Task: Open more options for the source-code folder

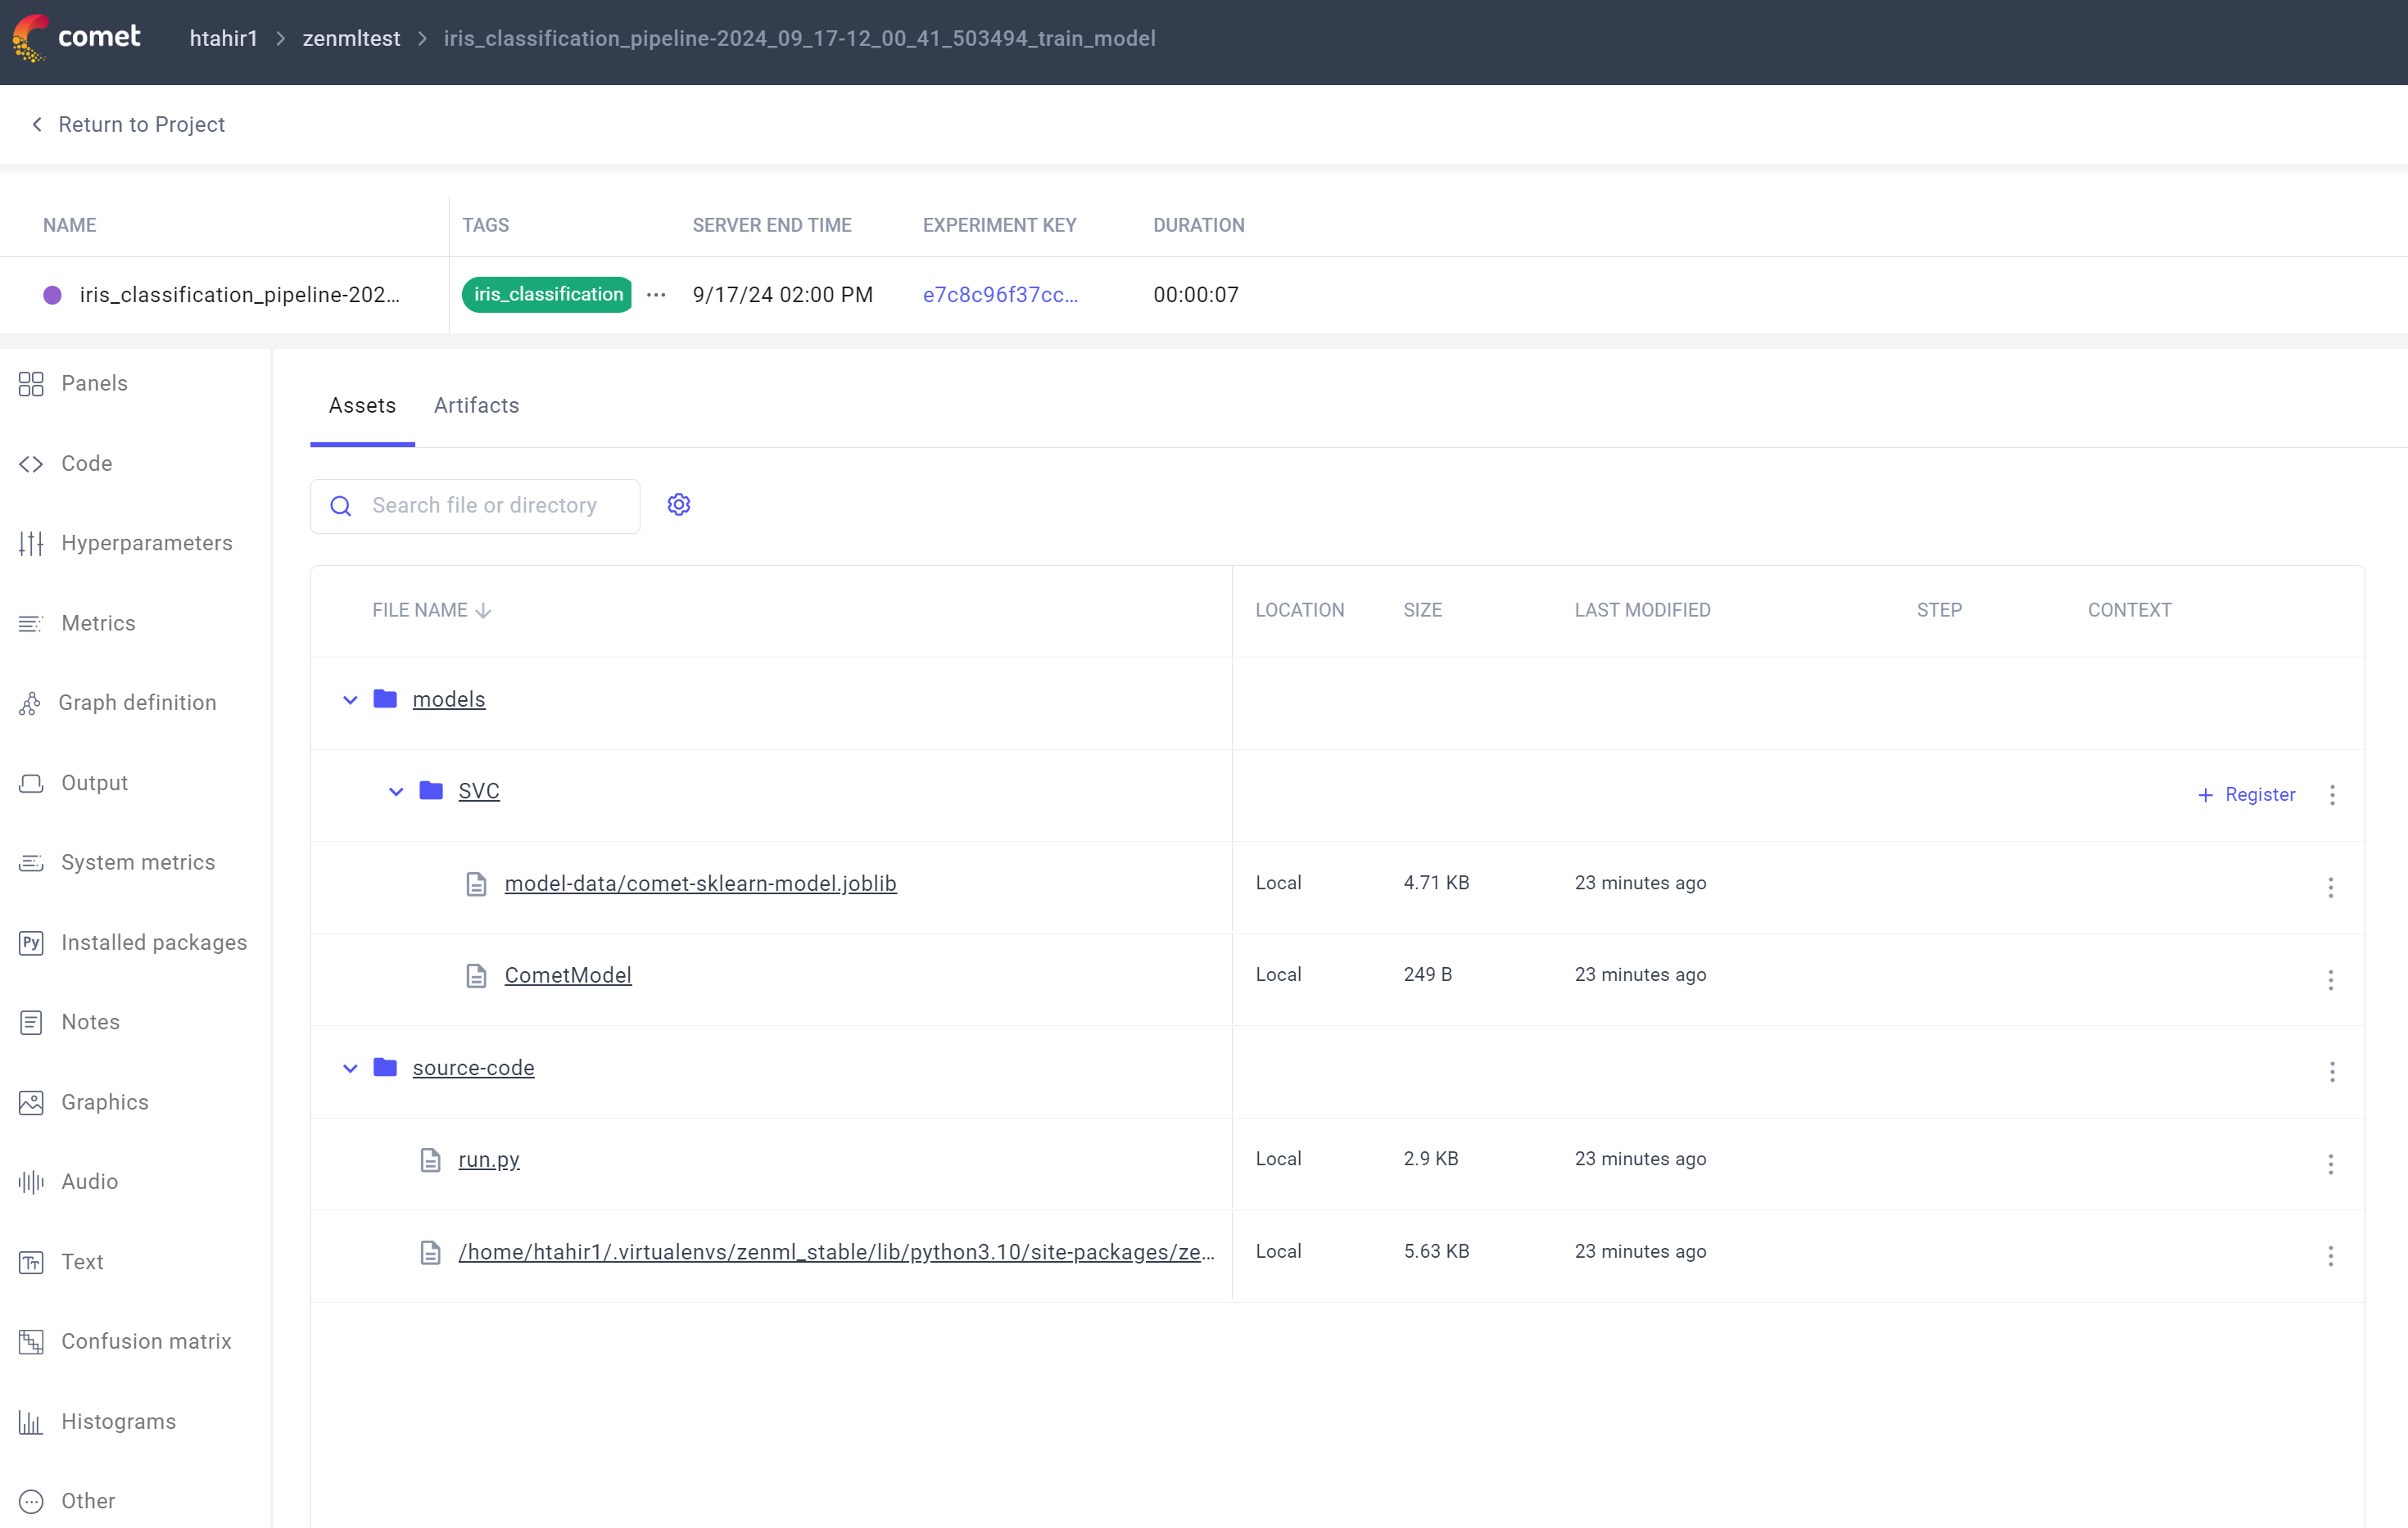Action: (2333, 1072)
